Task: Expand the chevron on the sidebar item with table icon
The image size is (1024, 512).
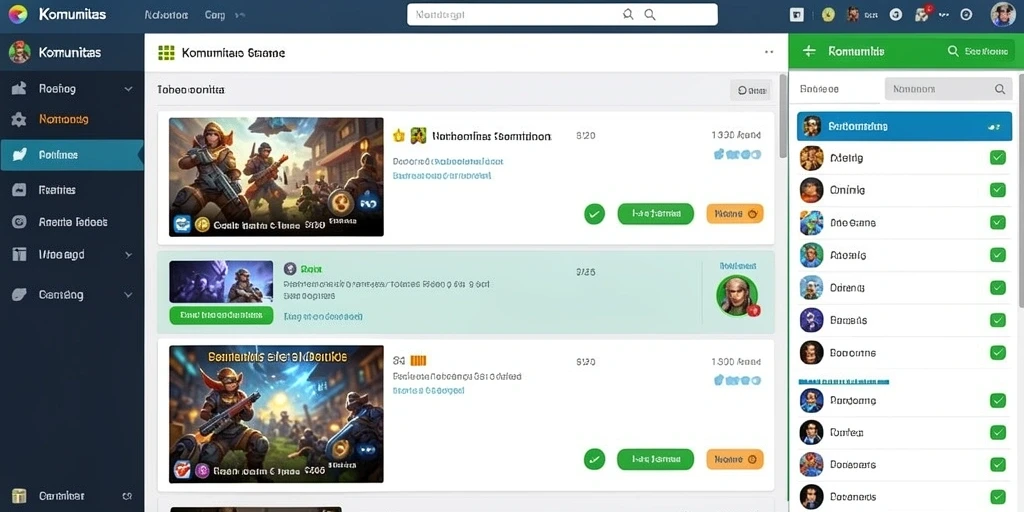Action: [128, 255]
